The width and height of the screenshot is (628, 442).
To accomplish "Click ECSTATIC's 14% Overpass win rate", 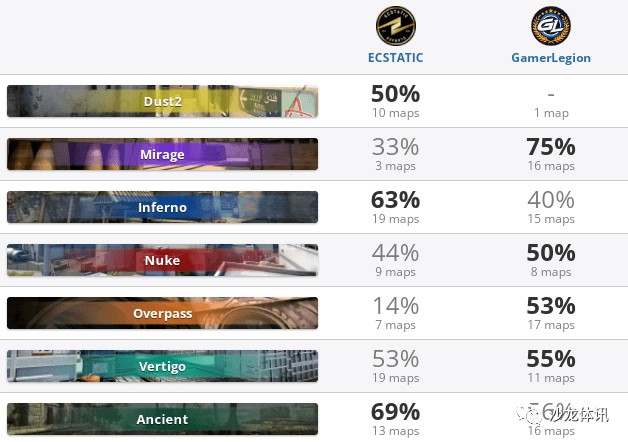I will click(x=396, y=306).
